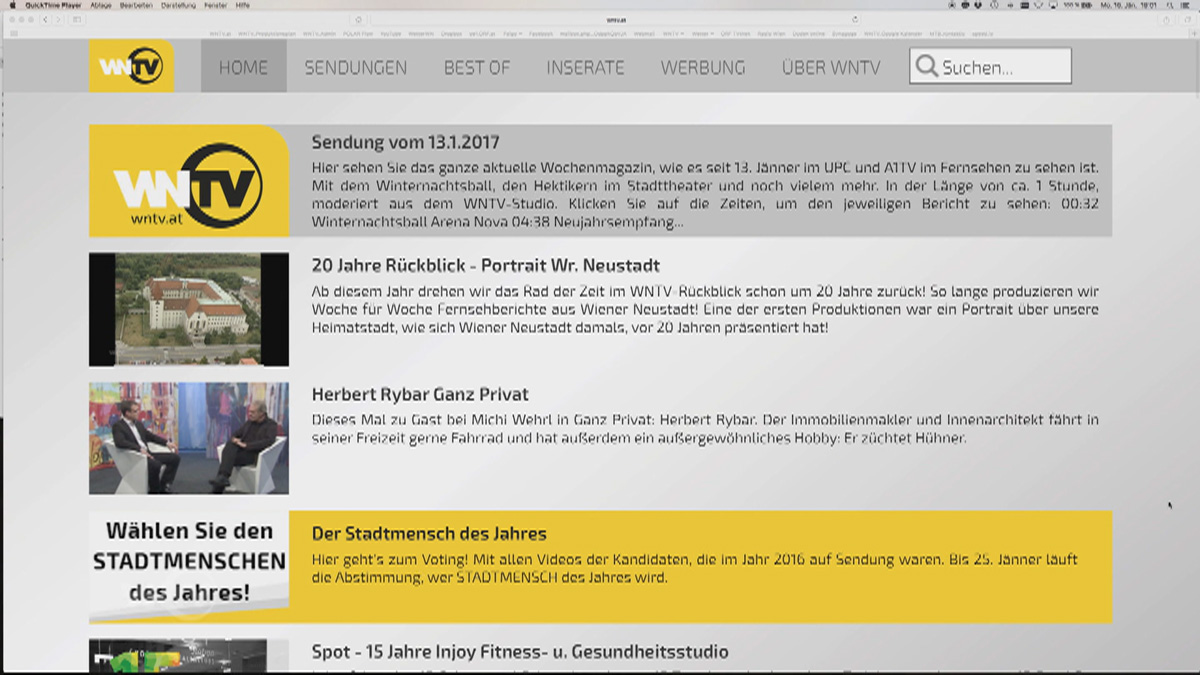
Task: Click Der Stadtmensch des Jahres headline
Action: point(429,533)
